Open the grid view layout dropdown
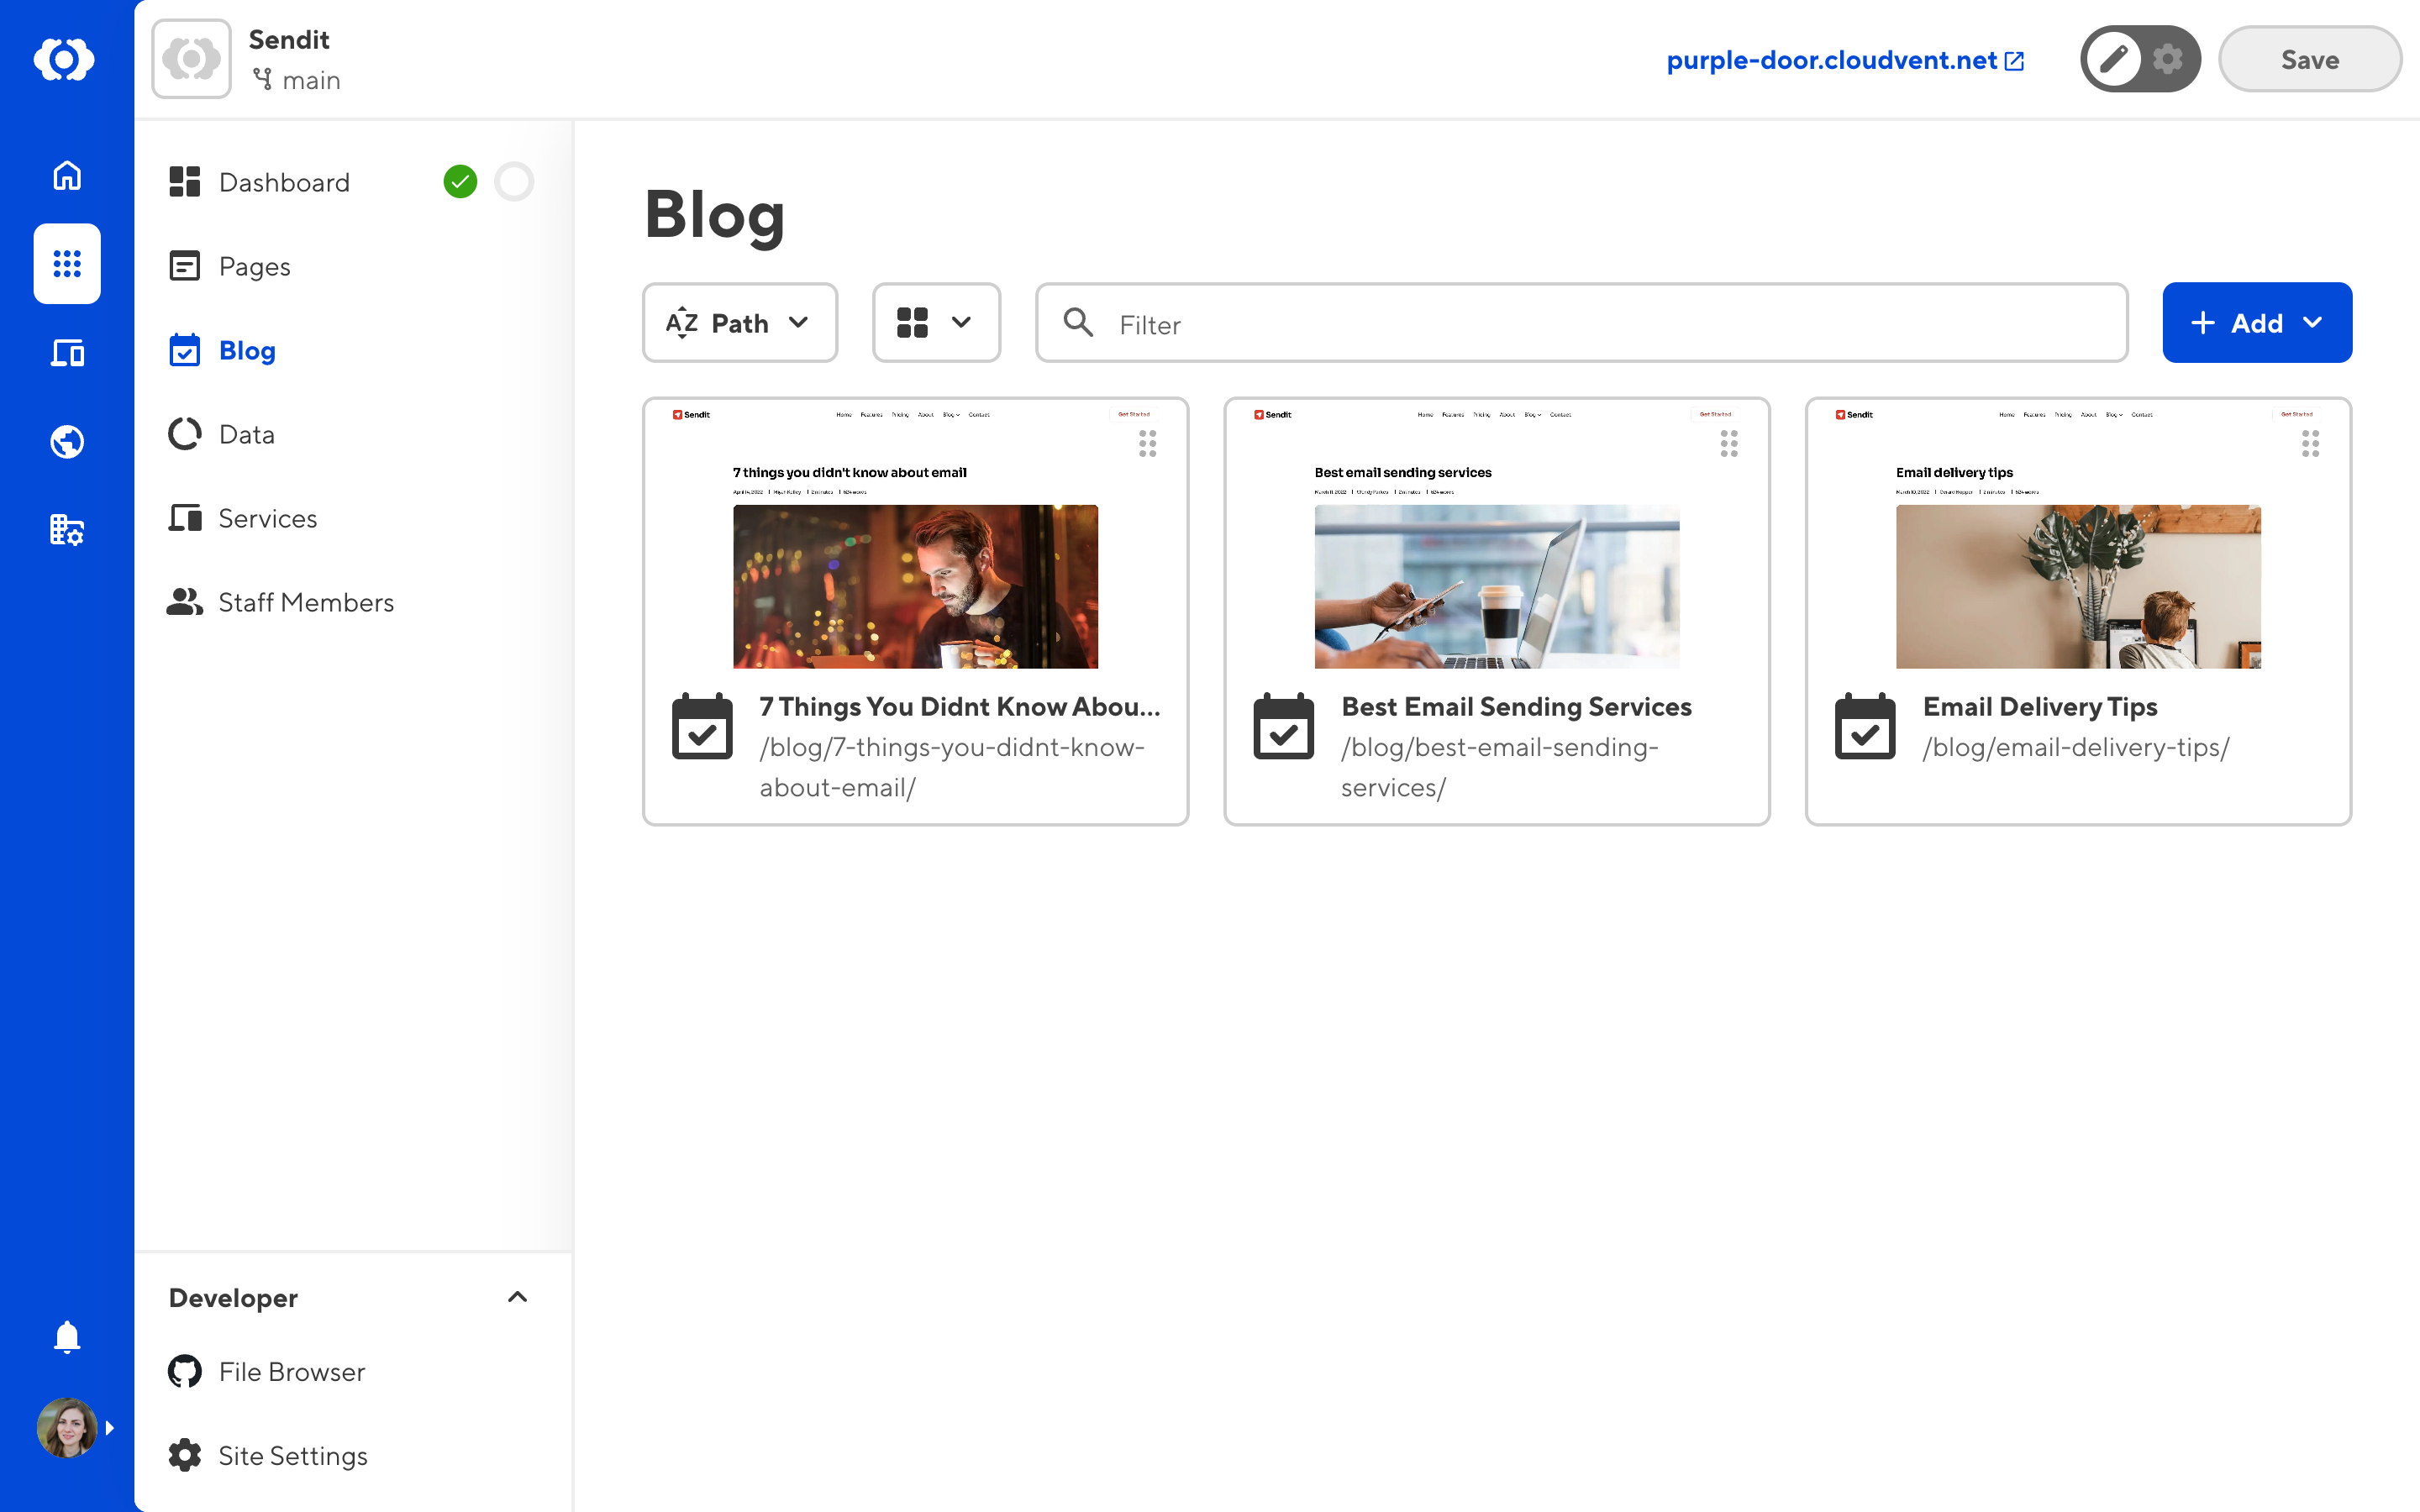Screen dimensions: 2420x1512 point(935,323)
